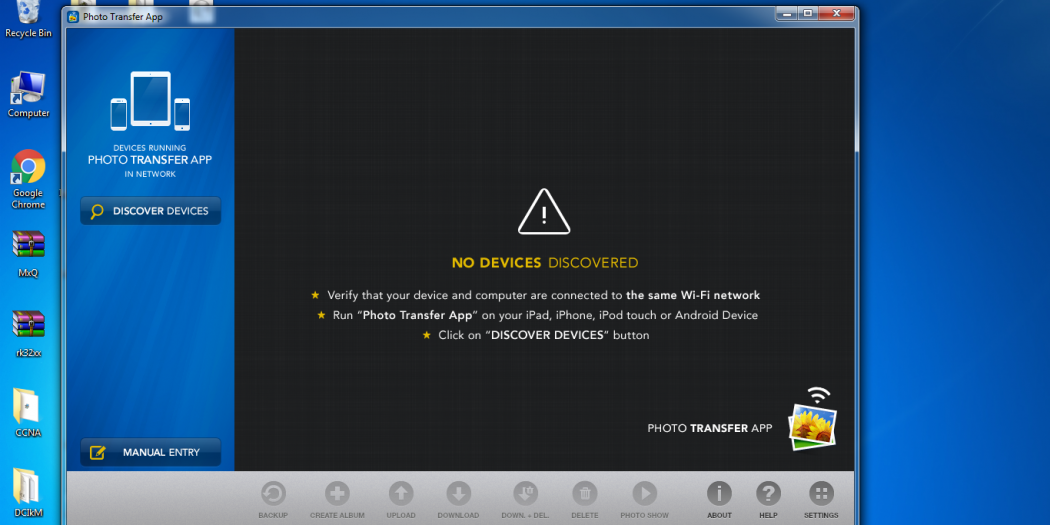The width and height of the screenshot is (1050, 525).
Task: Start the Photo Show play icon
Action: click(645, 494)
